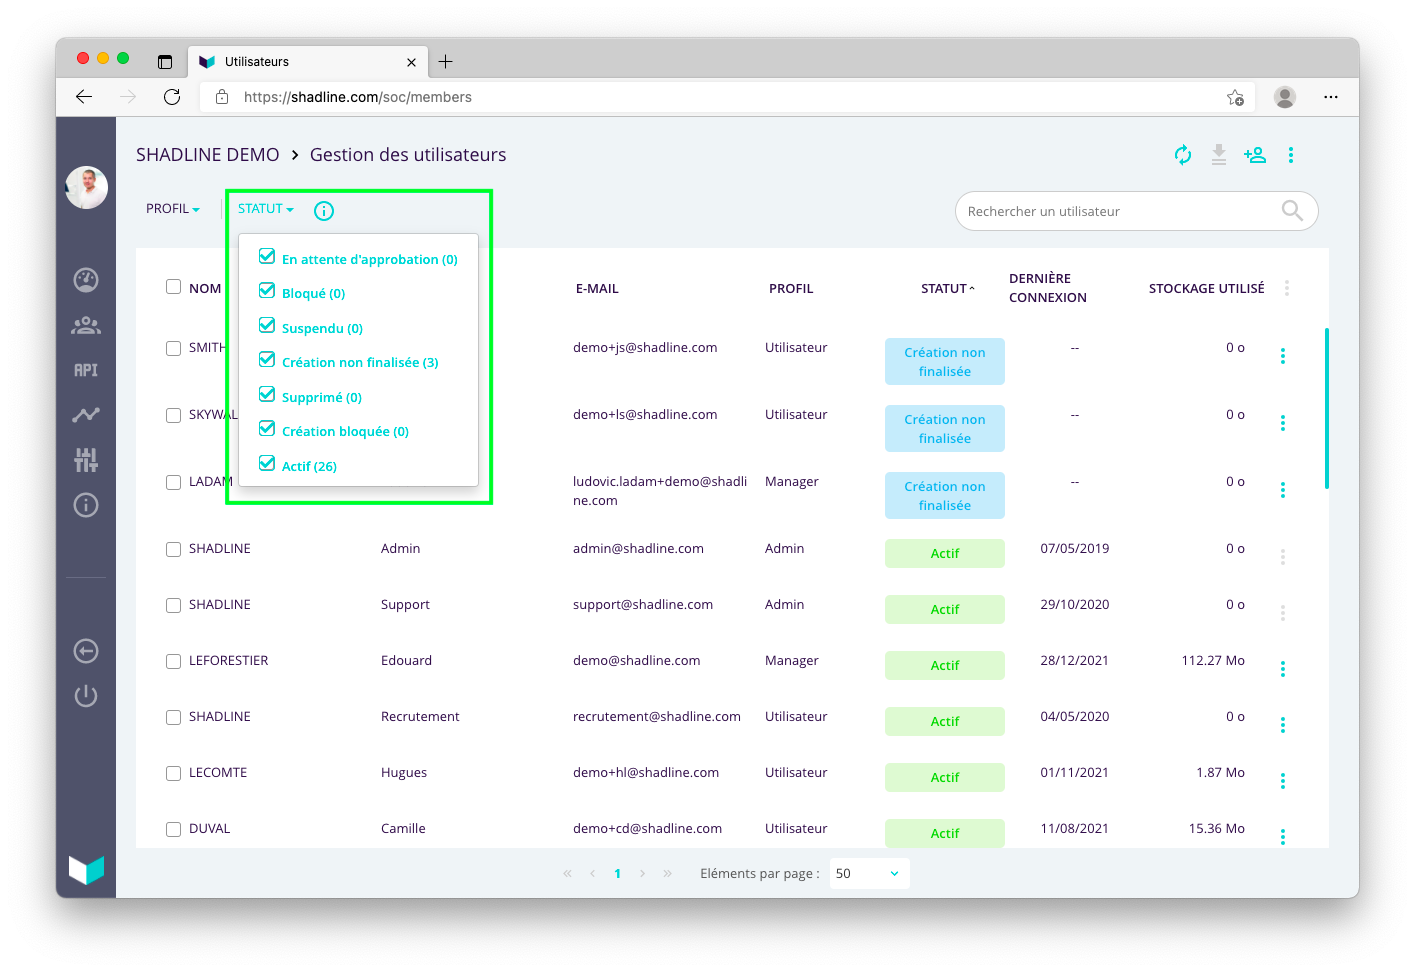This screenshot has width=1415, height=972.
Task: Open the API section in sidebar
Action: 86,370
